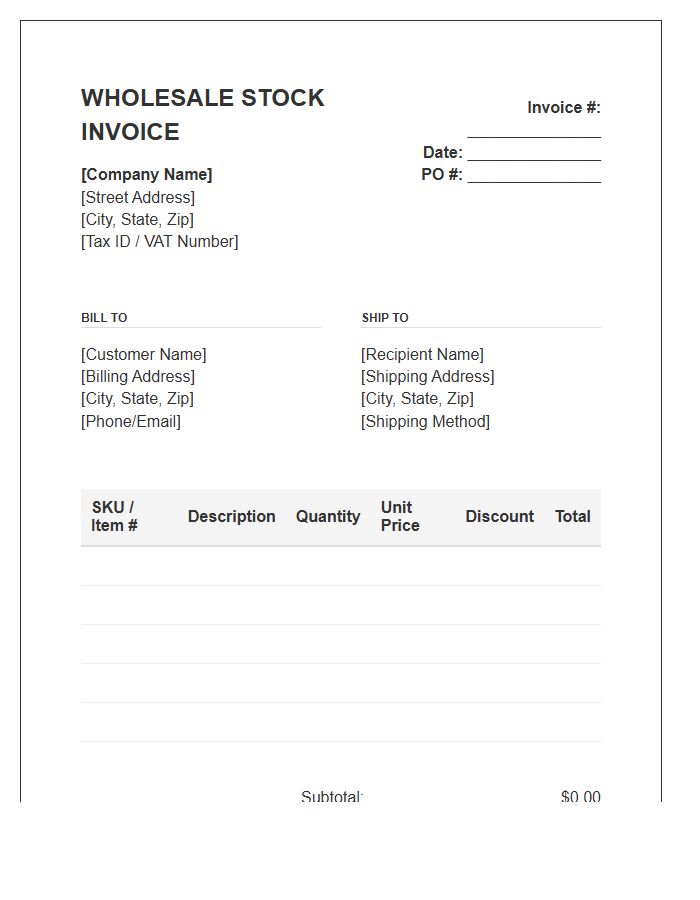Image resolution: width=700 pixels, height=900 pixels.
Task: Select the [Shipping Method] placeholder
Action: [x=425, y=421]
